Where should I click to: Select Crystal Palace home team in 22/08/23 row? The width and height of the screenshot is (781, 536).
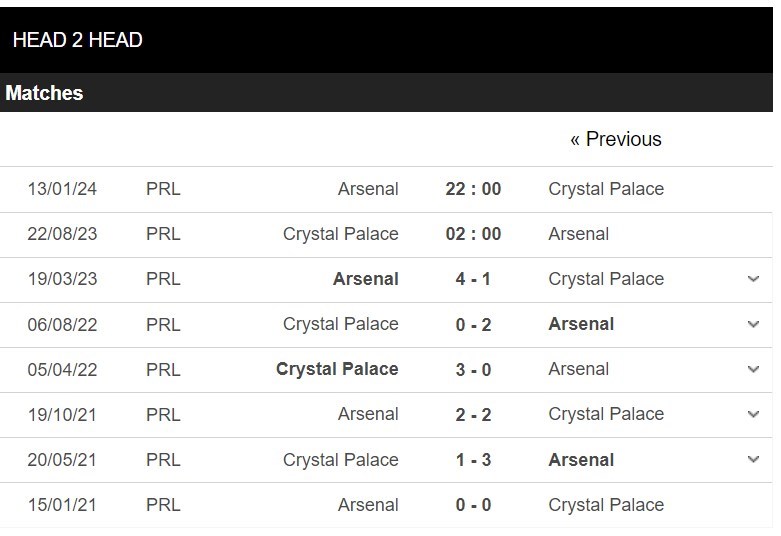341,234
